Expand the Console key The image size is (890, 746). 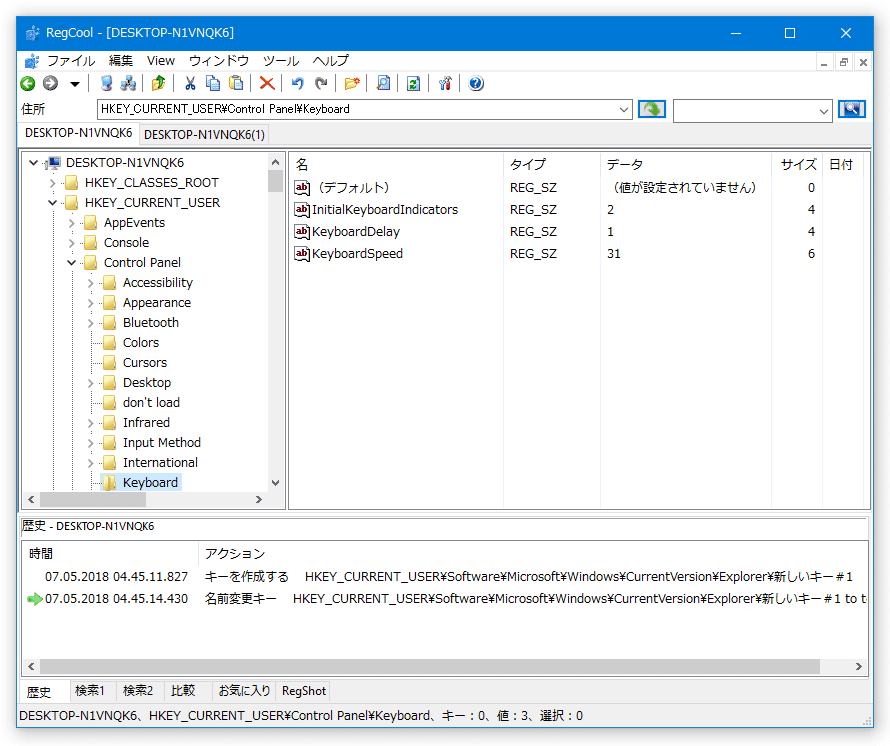coord(72,243)
